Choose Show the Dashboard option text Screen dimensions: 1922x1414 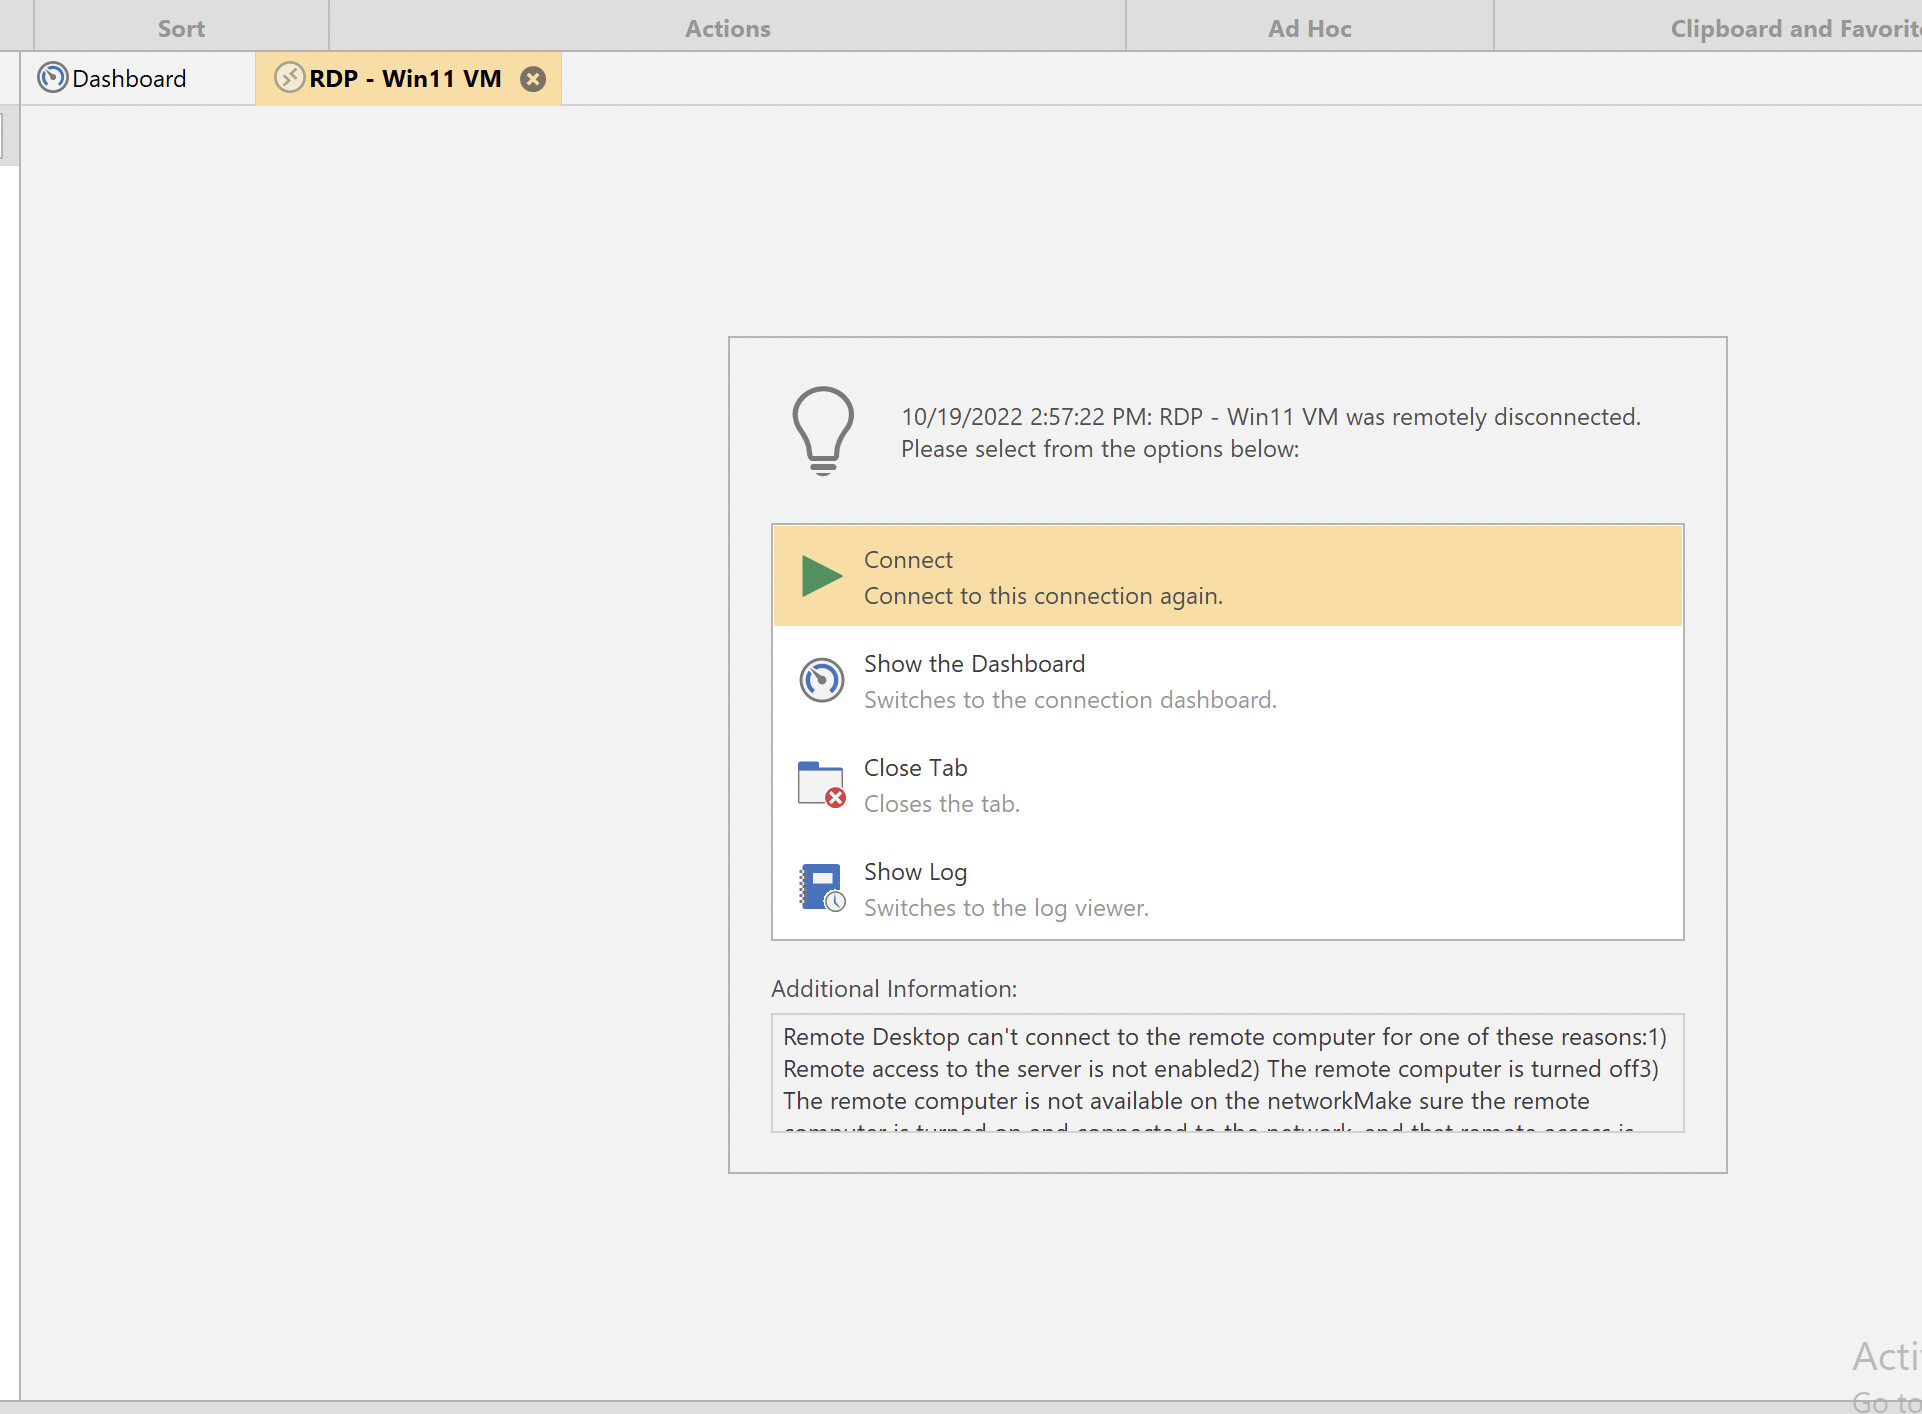point(974,664)
